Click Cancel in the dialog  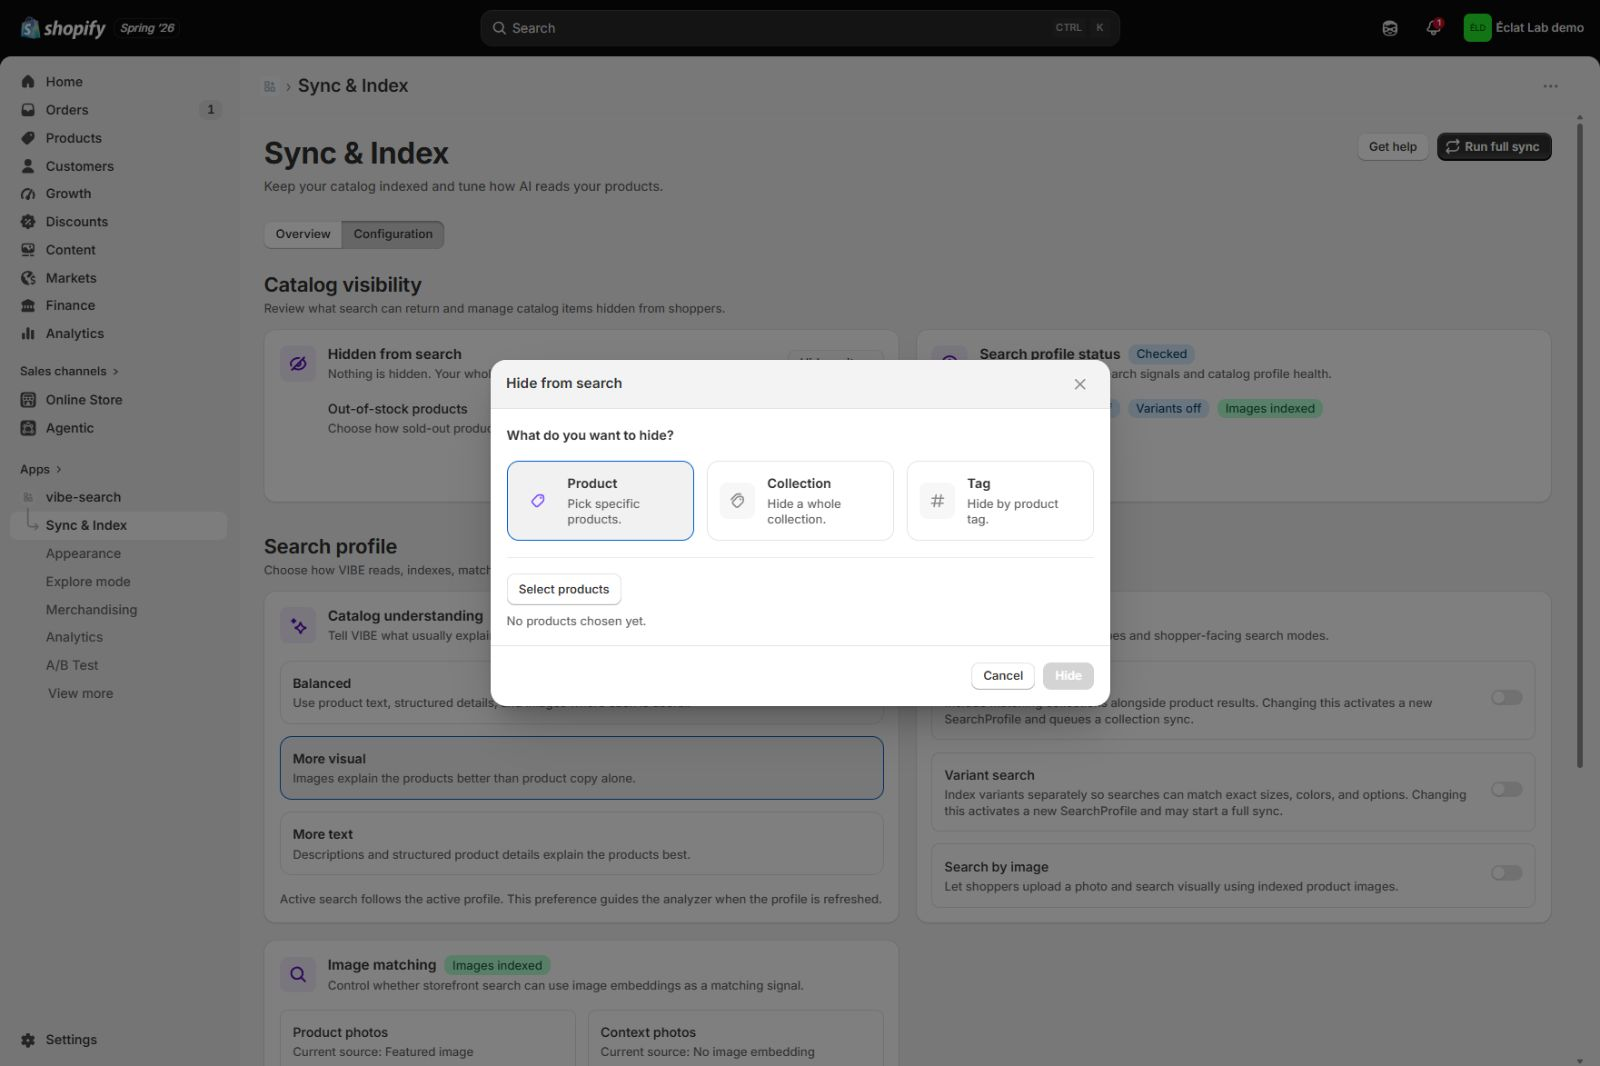[x=1002, y=676]
